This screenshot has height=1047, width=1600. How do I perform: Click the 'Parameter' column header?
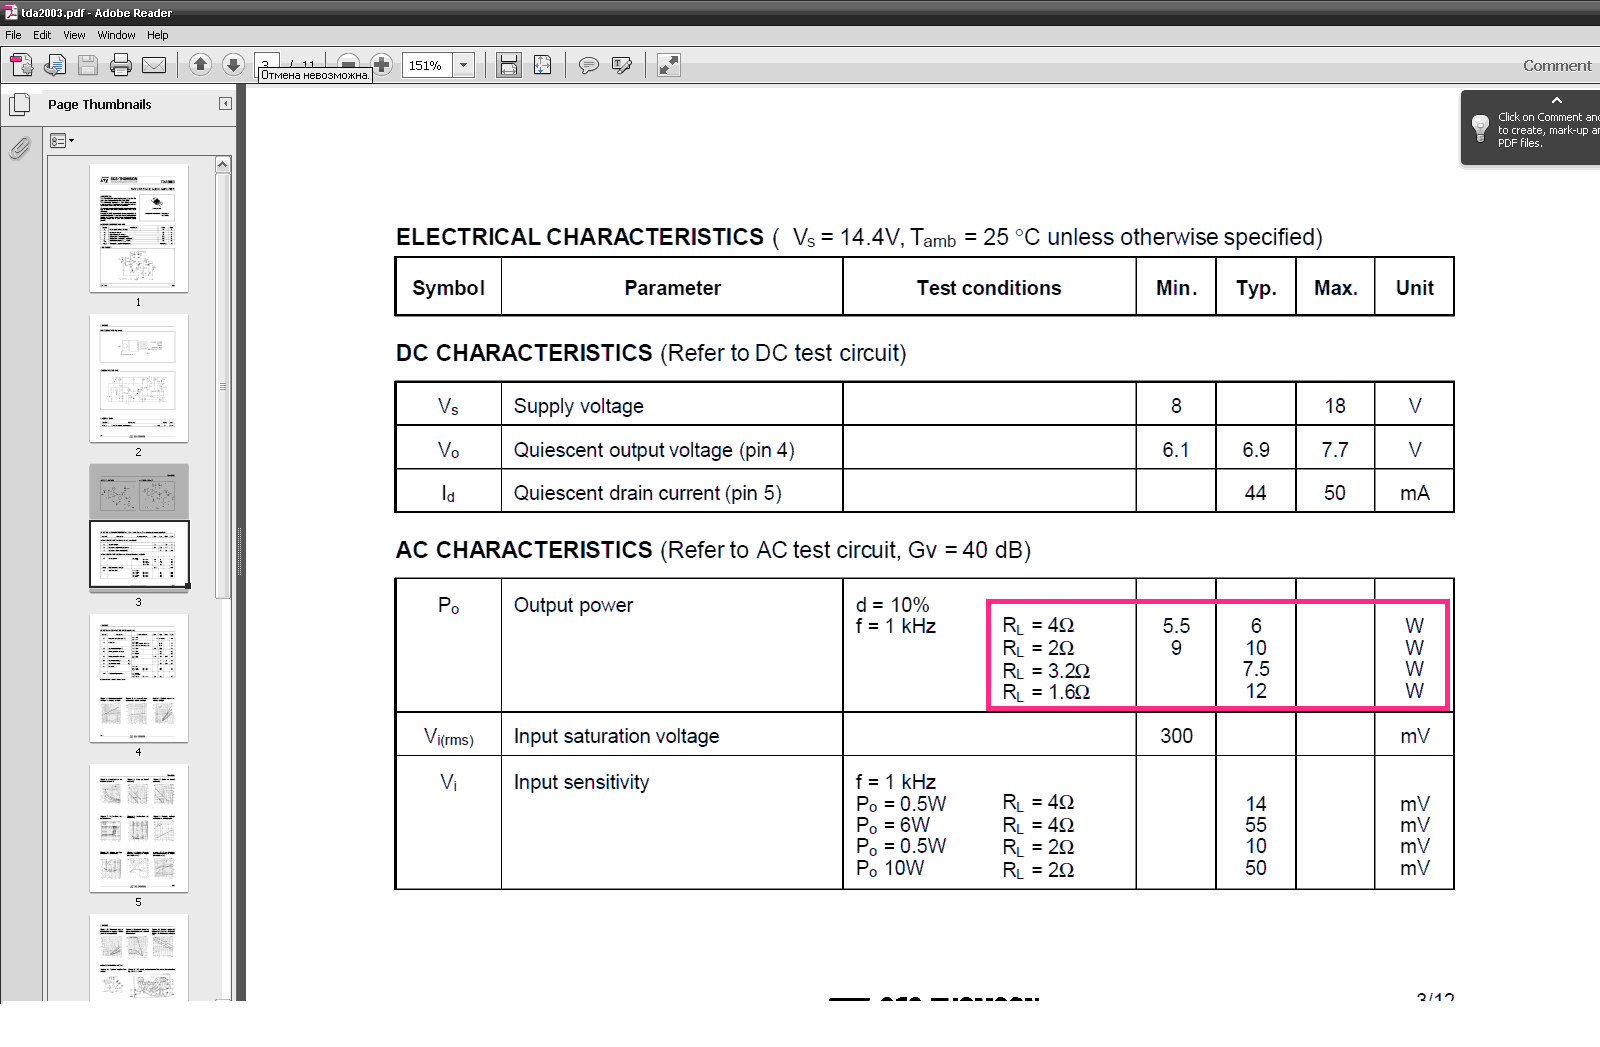click(673, 288)
